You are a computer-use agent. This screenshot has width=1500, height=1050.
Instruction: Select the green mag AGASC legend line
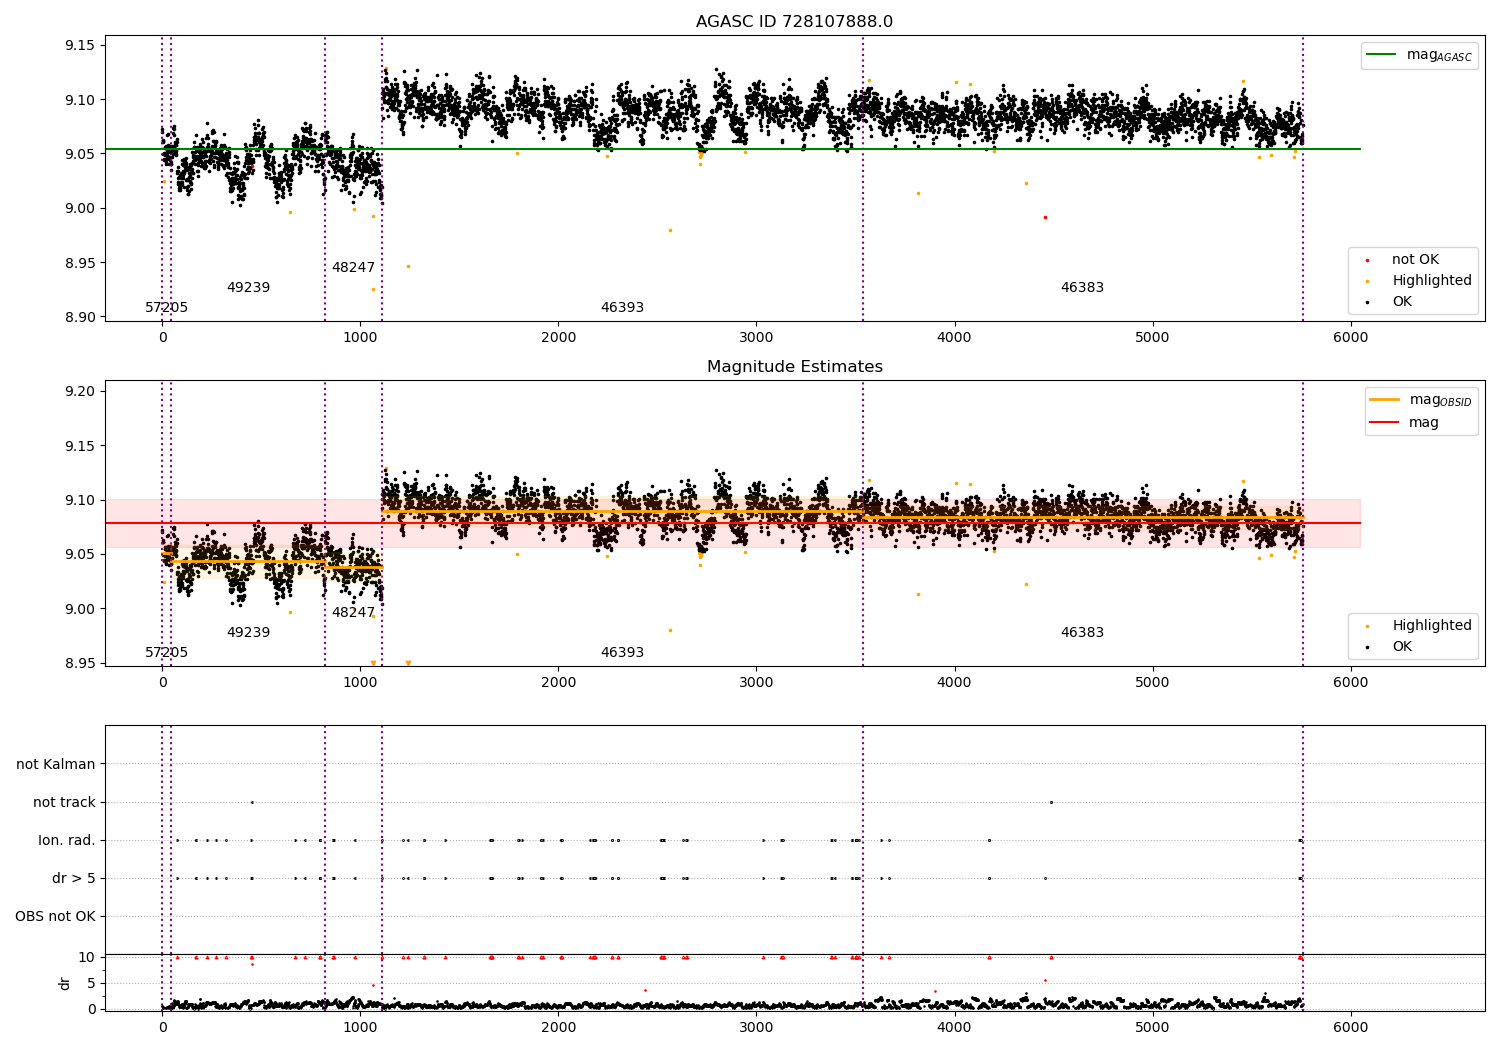pos(1382,55)
